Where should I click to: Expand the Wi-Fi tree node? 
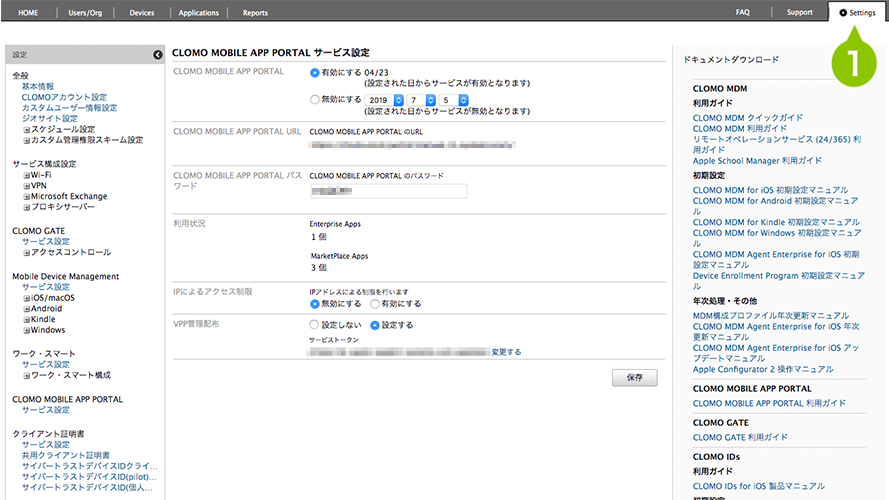click(x=26, y=176)
